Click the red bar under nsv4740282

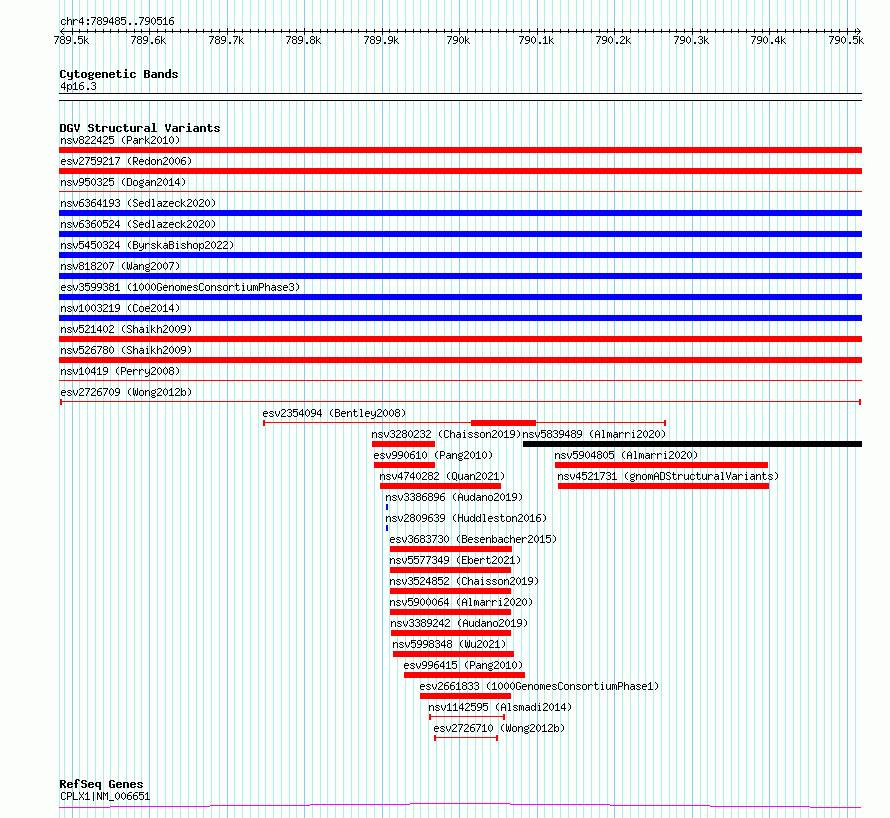pyautogui.click(x=440, y=486)
